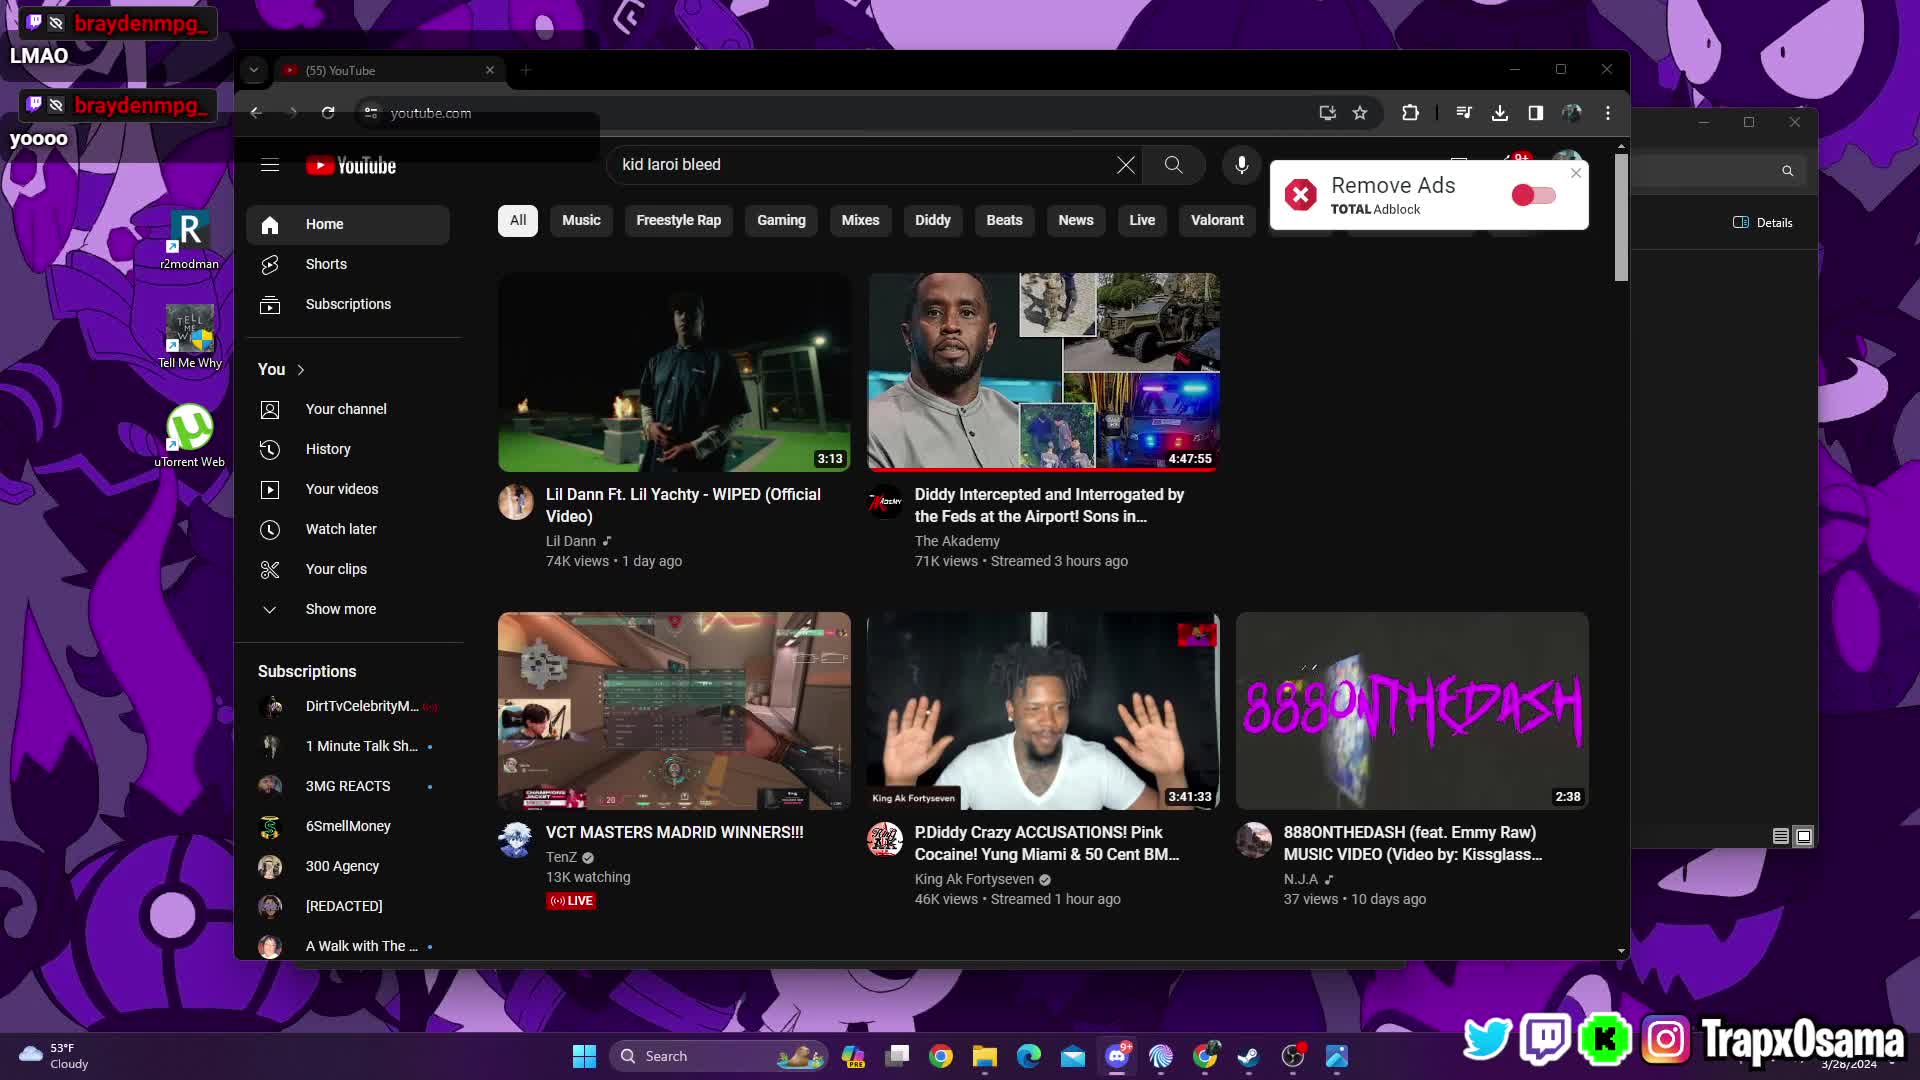Open Subscriptions in the sidebar
Viewport: 1920px width, 1080px height.
point(348,305)
